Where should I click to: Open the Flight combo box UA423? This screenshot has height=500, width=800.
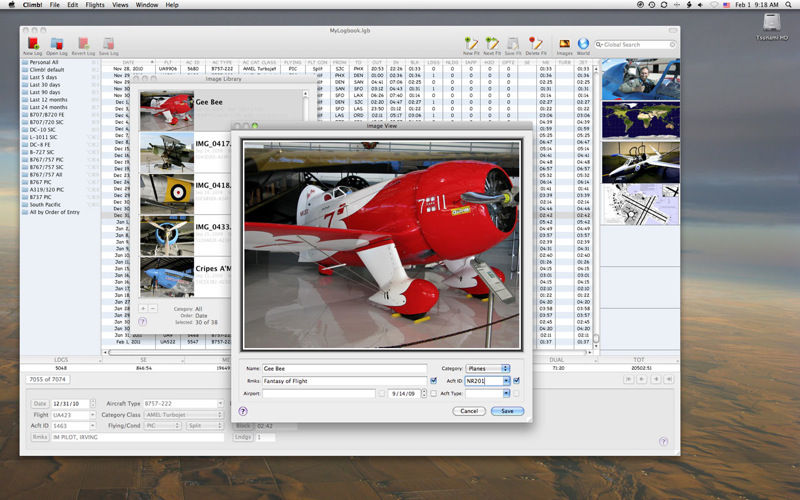[73, 415]
